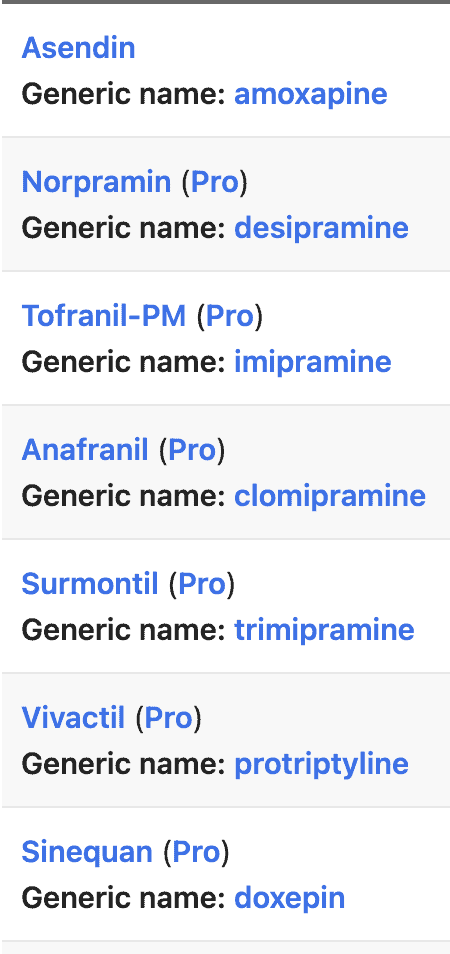Image resolution: width=450 pixels, height=954 pixels.
Task: Open Pro link next to Sinequan
Action: 196,852
